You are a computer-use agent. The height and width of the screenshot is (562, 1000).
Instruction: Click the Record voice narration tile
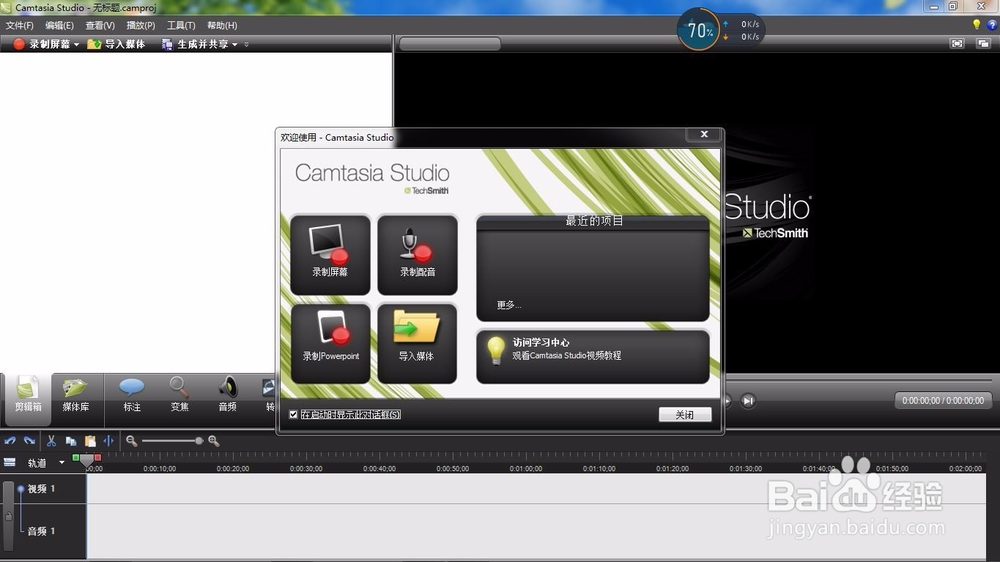click(417, 255)
